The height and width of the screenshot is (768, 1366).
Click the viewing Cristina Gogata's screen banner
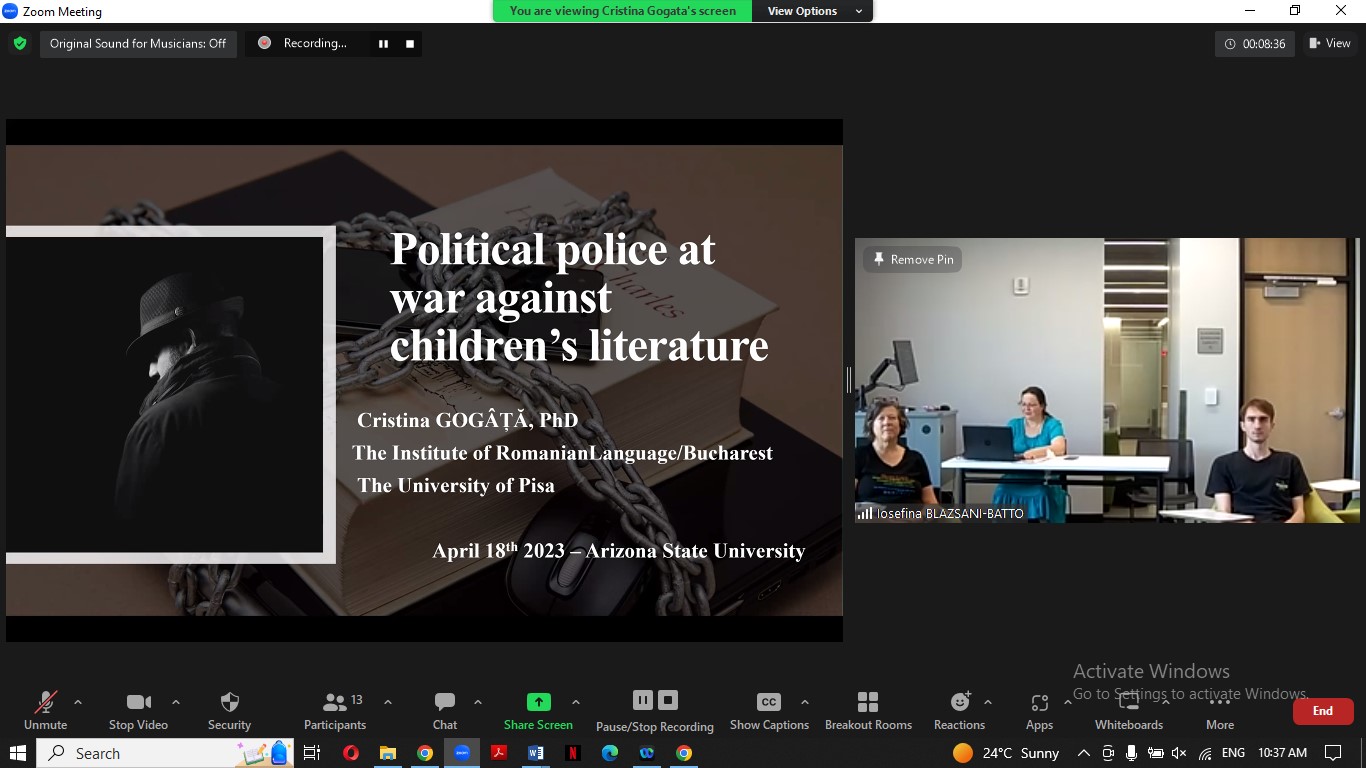tap(623, 11)
